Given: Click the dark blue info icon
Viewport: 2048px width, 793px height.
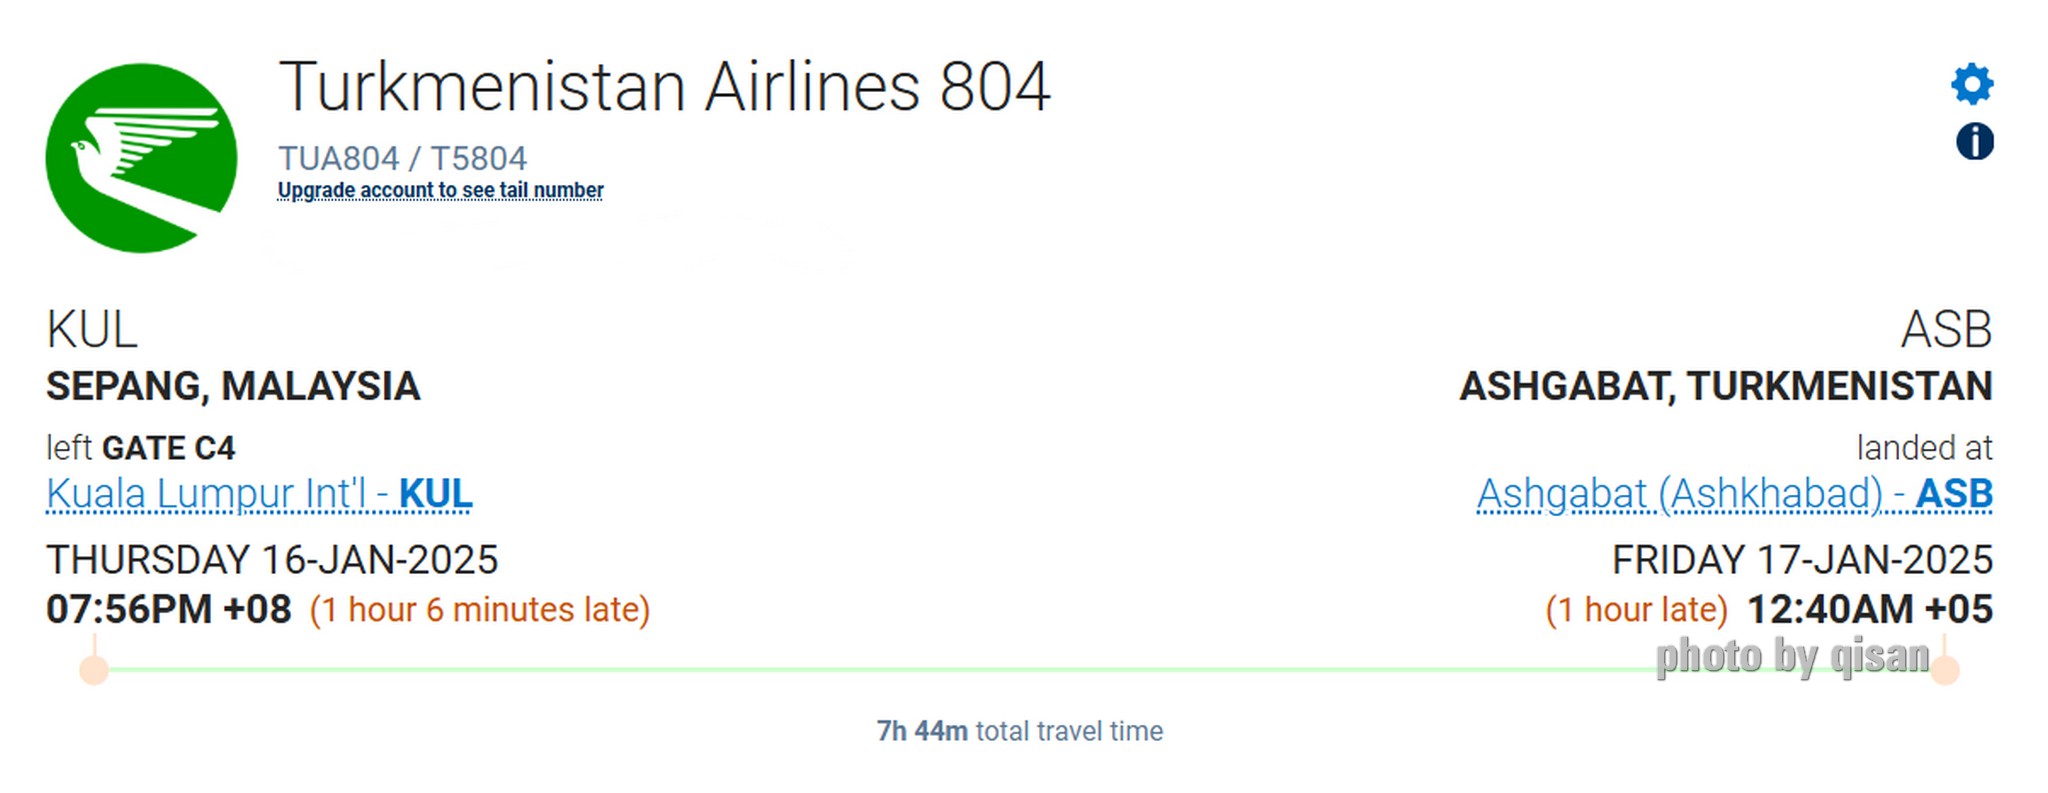Looking at the screenshot, I should pyautogui.click(x=1974, y=142).
